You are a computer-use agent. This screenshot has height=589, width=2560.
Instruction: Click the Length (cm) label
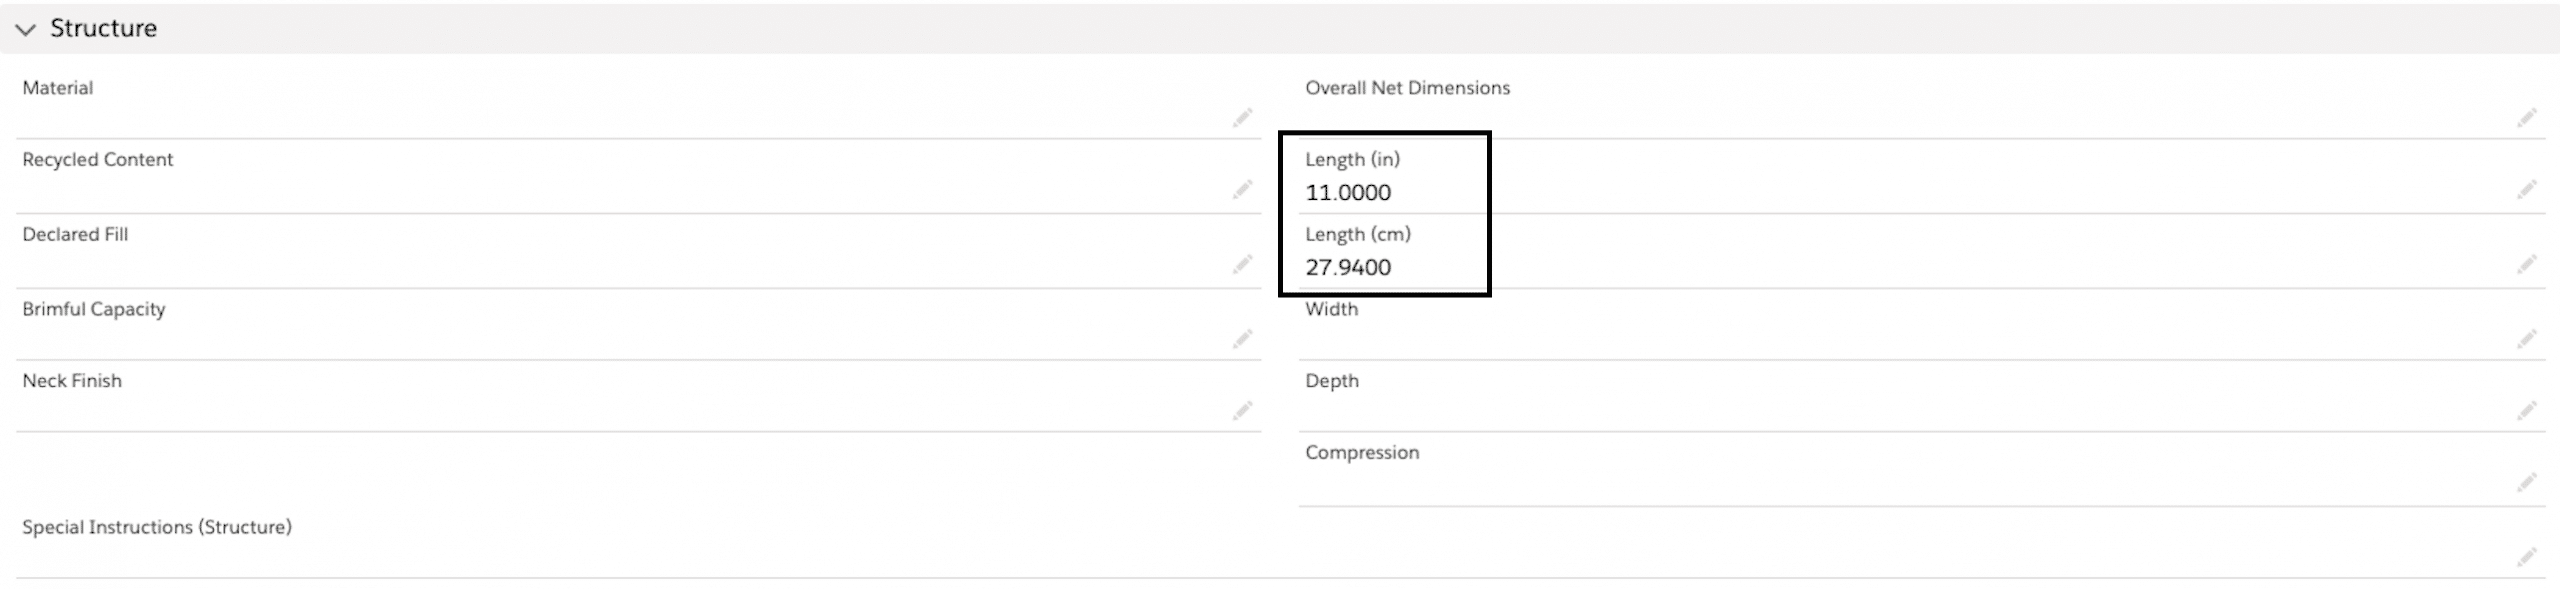[1358, 234]
